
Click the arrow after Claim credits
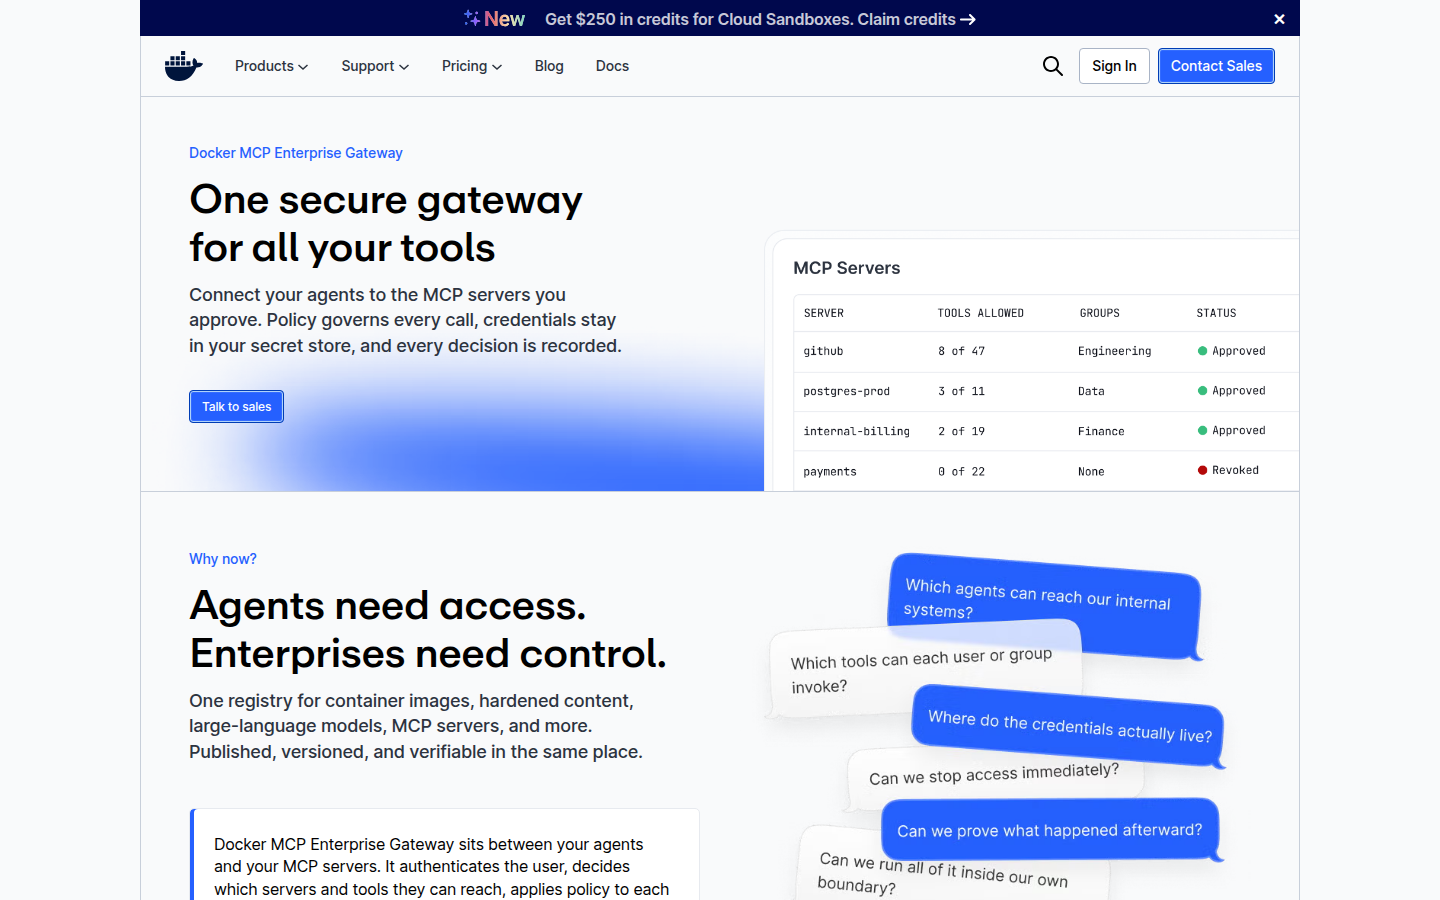point(968,19)
